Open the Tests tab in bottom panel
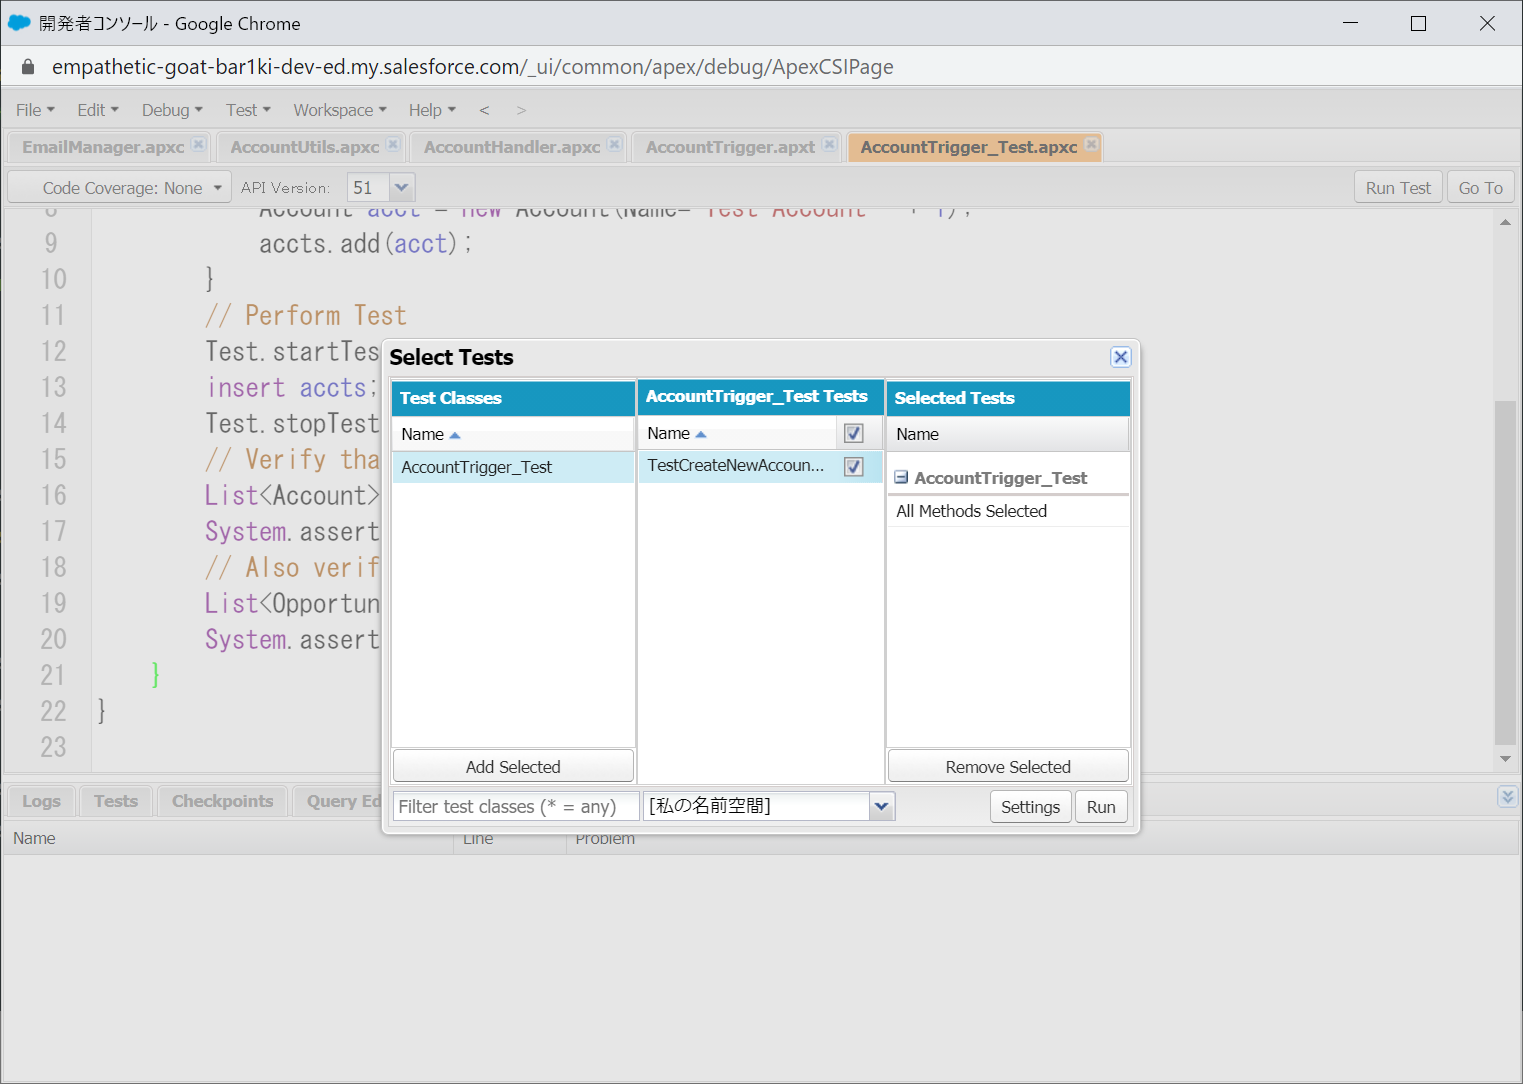1523x1084 pixels. 116,801
